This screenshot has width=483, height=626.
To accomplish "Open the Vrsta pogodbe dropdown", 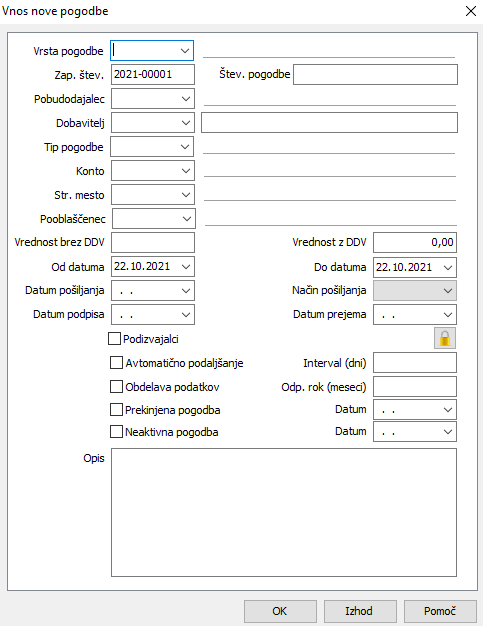I will (184, 51).
